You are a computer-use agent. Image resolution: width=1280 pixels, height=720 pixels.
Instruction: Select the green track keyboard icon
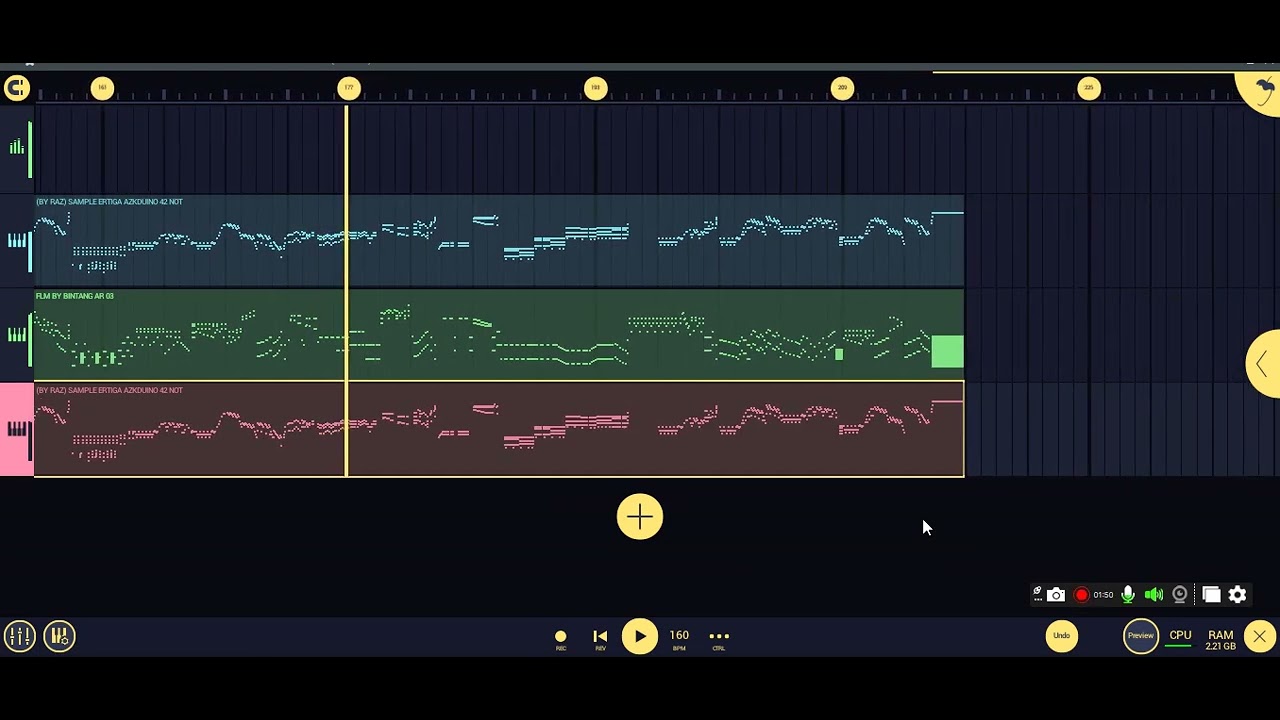(x=16, y=335)
